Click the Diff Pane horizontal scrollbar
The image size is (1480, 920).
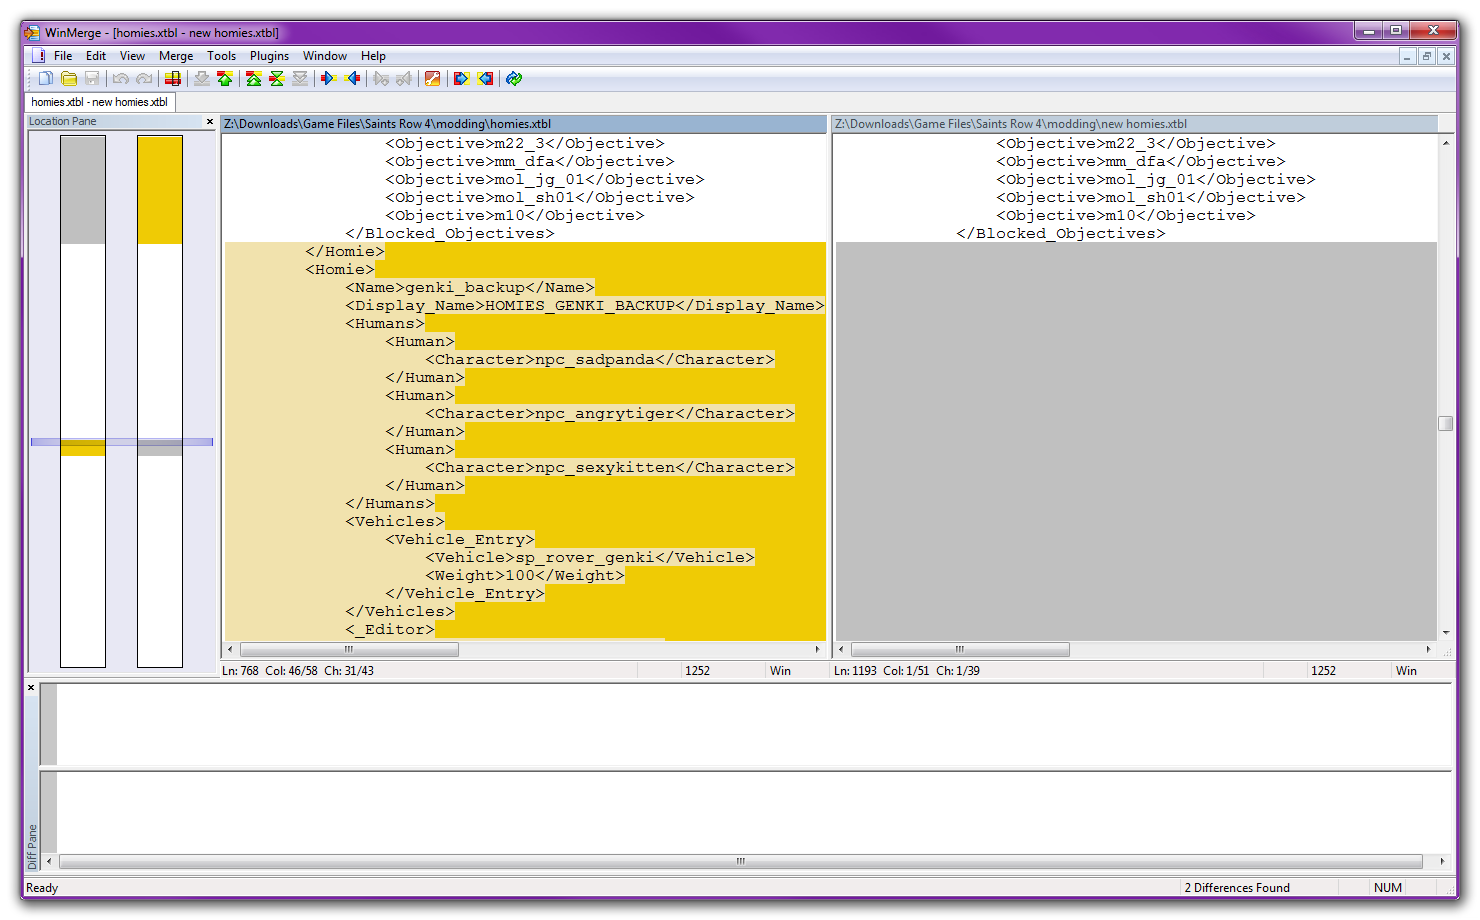point(741,861)
